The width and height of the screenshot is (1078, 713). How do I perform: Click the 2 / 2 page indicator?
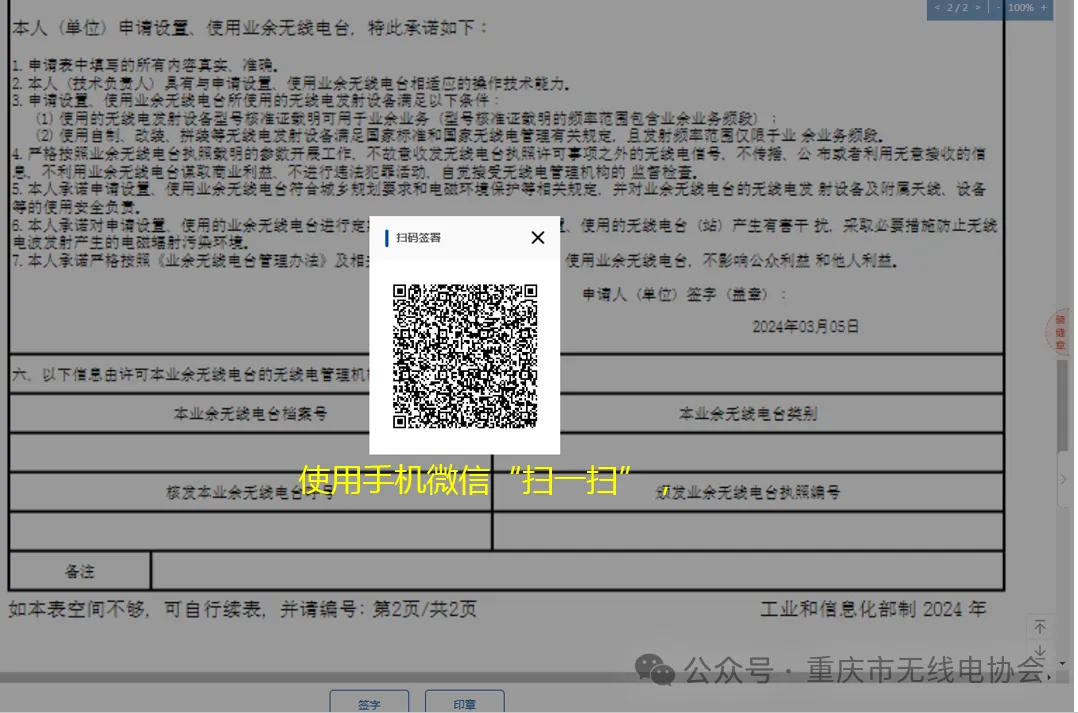[957, 8]
